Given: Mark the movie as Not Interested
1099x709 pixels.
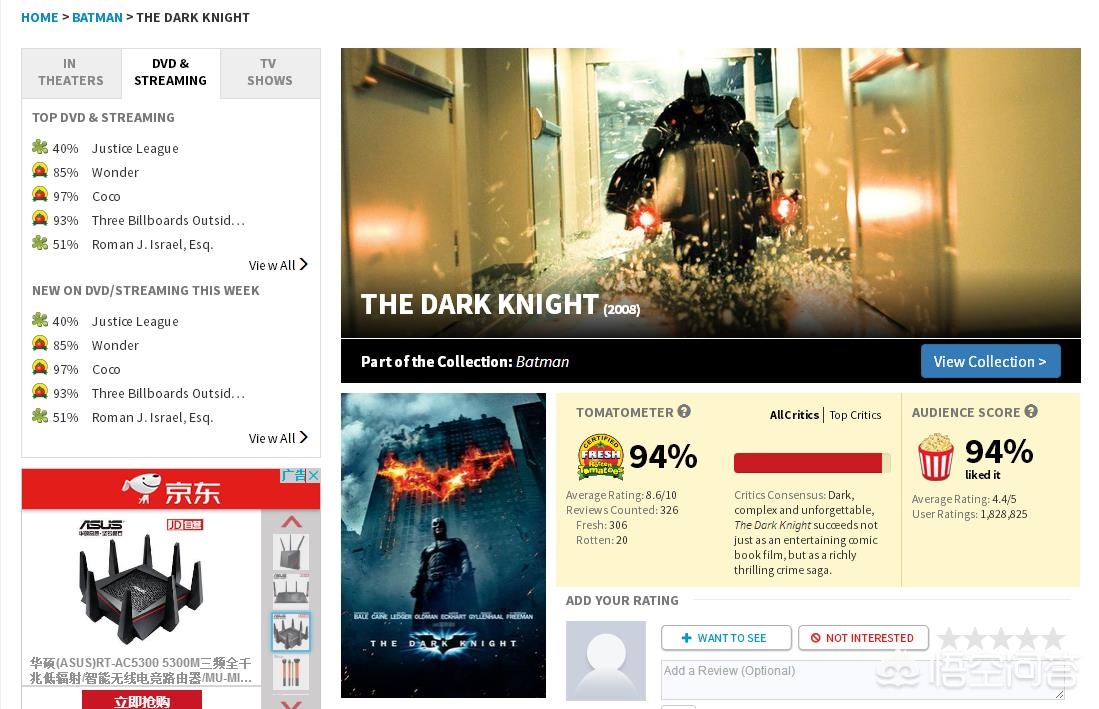Looking at the screenshot, I should tap(864, 638).
